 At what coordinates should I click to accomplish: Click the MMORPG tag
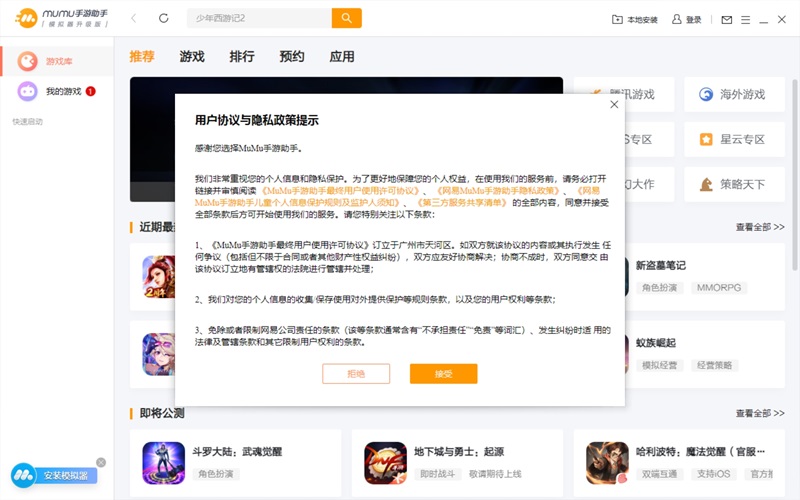click(719, 288)
